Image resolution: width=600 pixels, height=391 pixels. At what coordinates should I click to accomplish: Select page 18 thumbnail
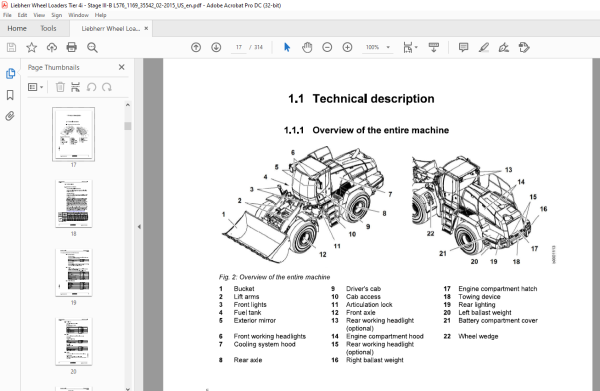73,204
